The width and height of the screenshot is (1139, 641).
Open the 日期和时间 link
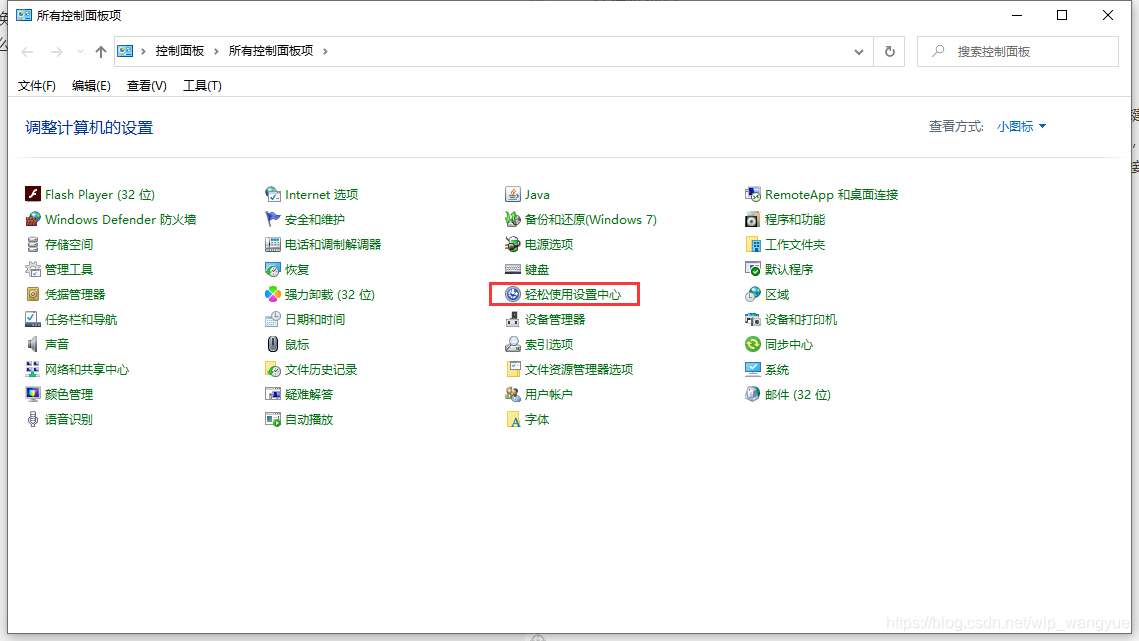point(315,319)
